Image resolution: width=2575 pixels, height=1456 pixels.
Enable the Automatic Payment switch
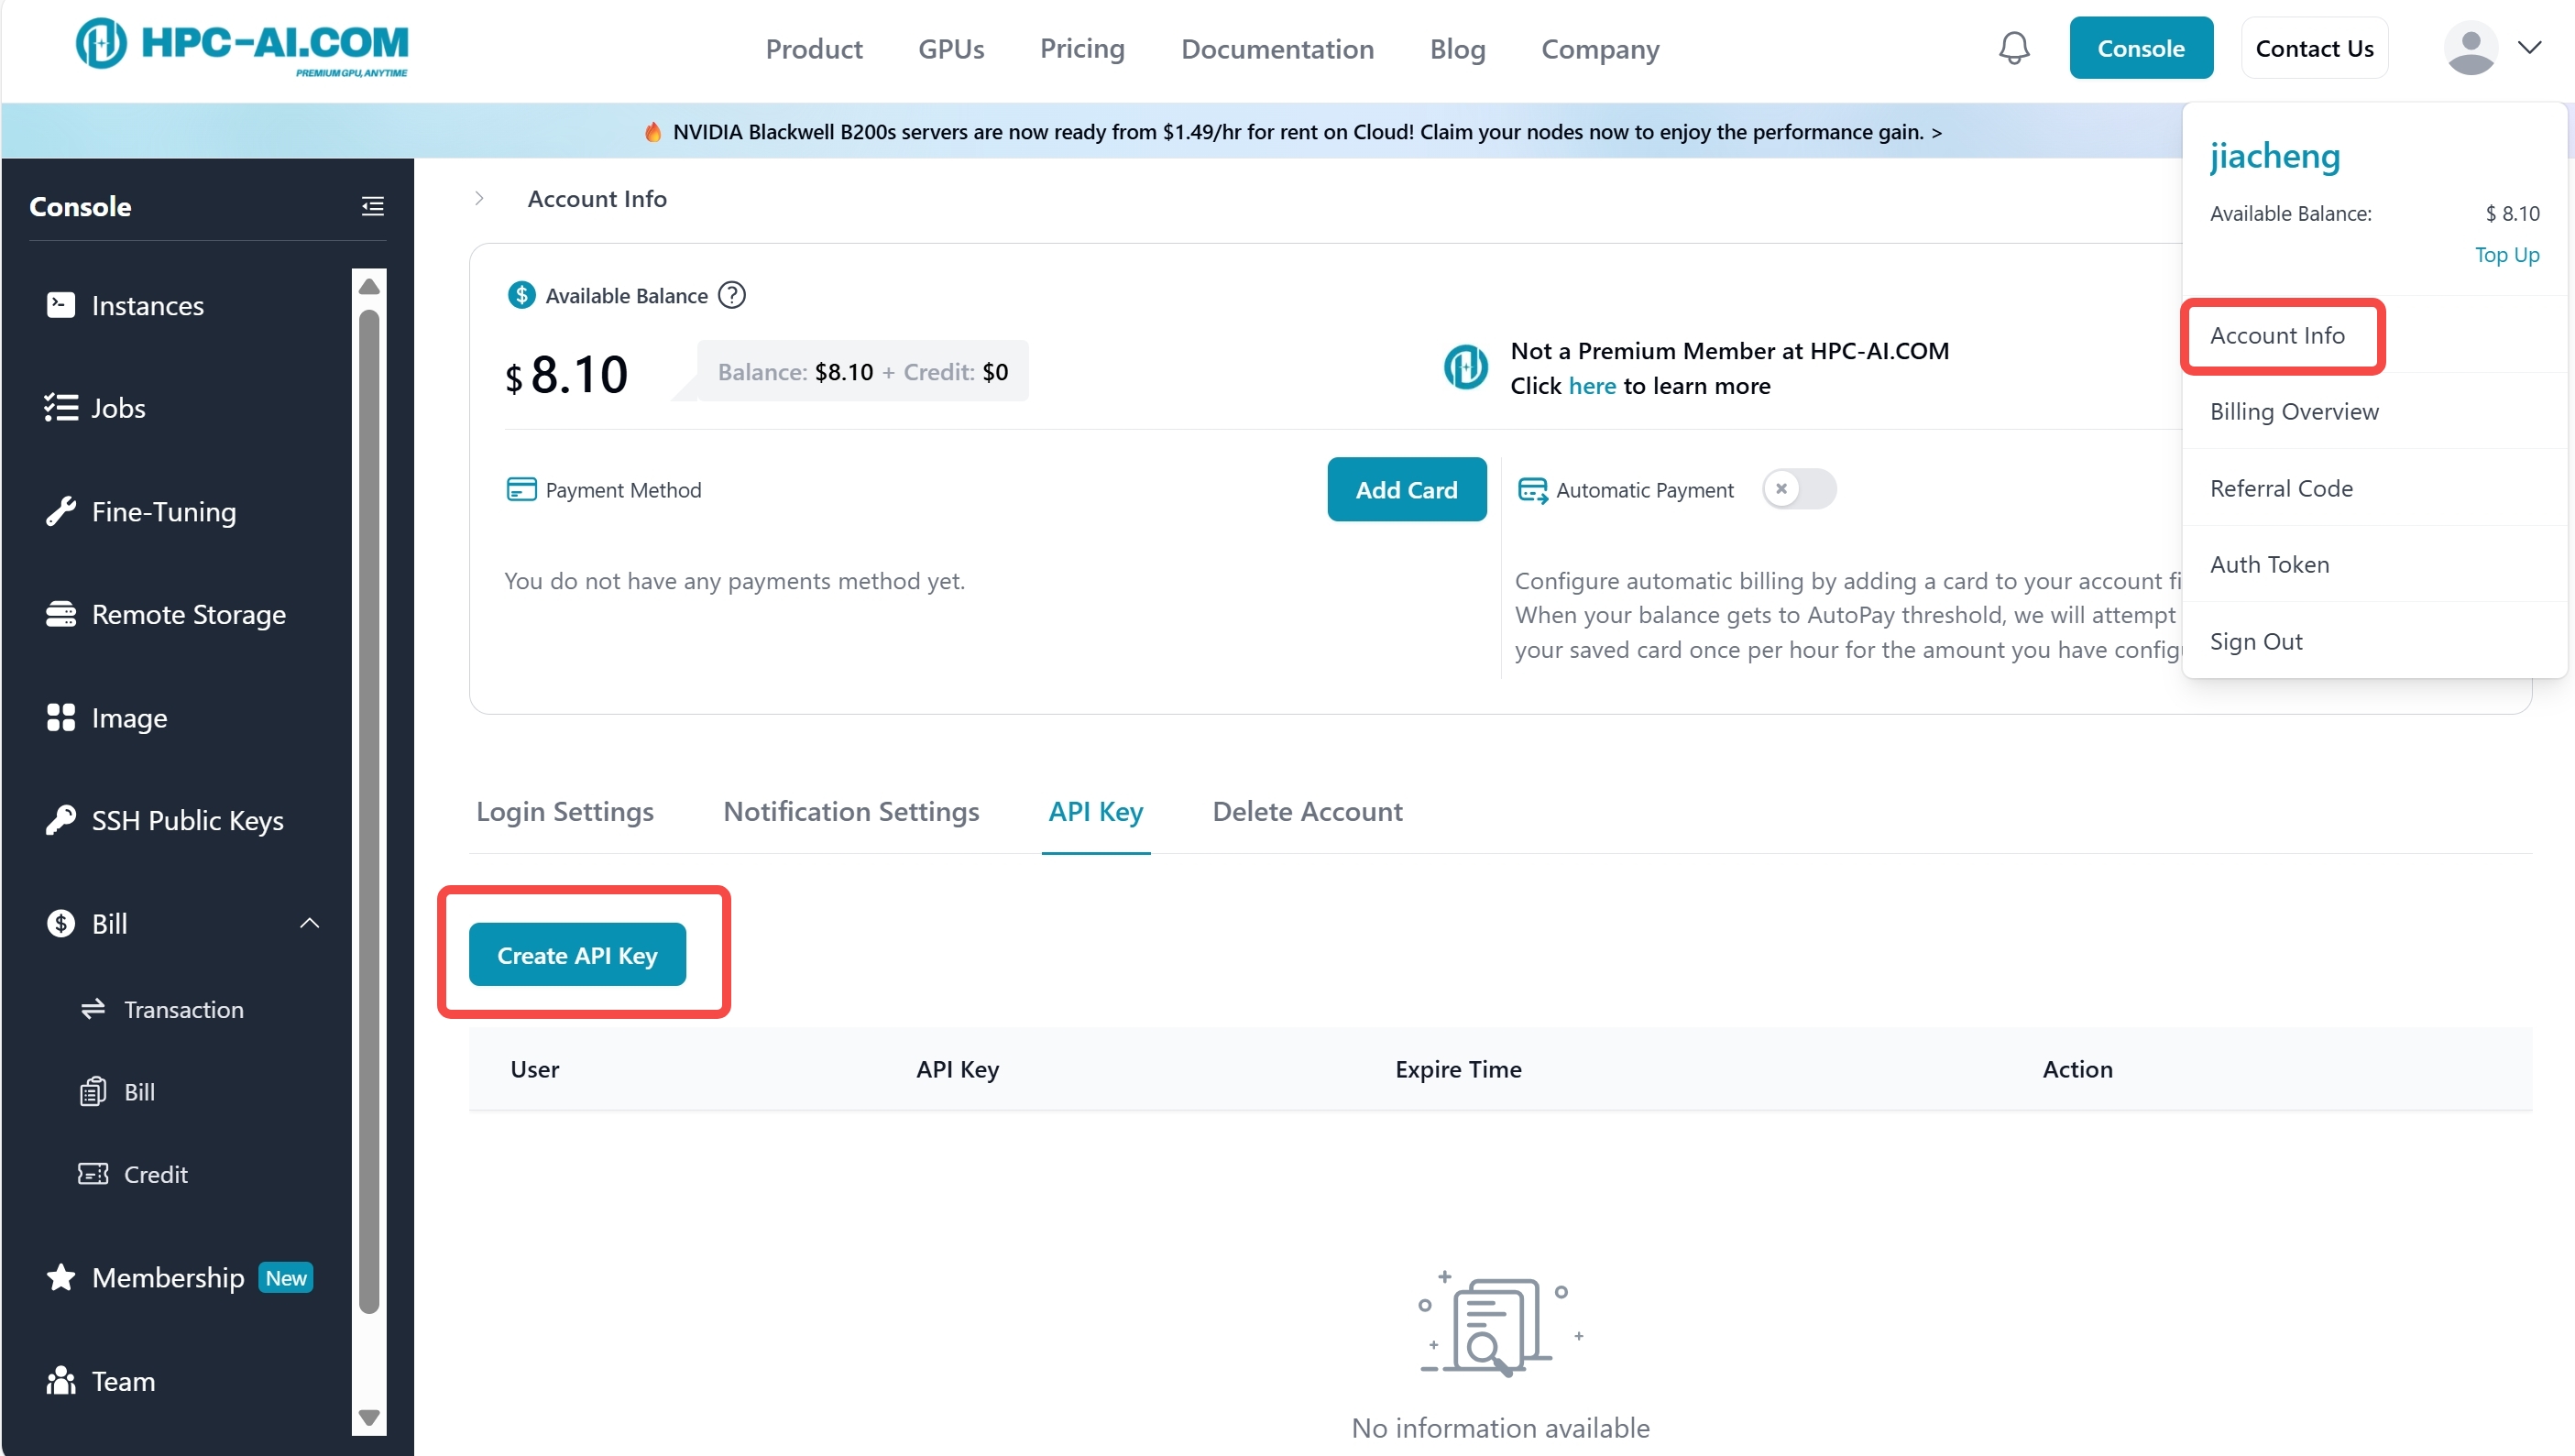pyautogui.click(x=1797, y=489)
